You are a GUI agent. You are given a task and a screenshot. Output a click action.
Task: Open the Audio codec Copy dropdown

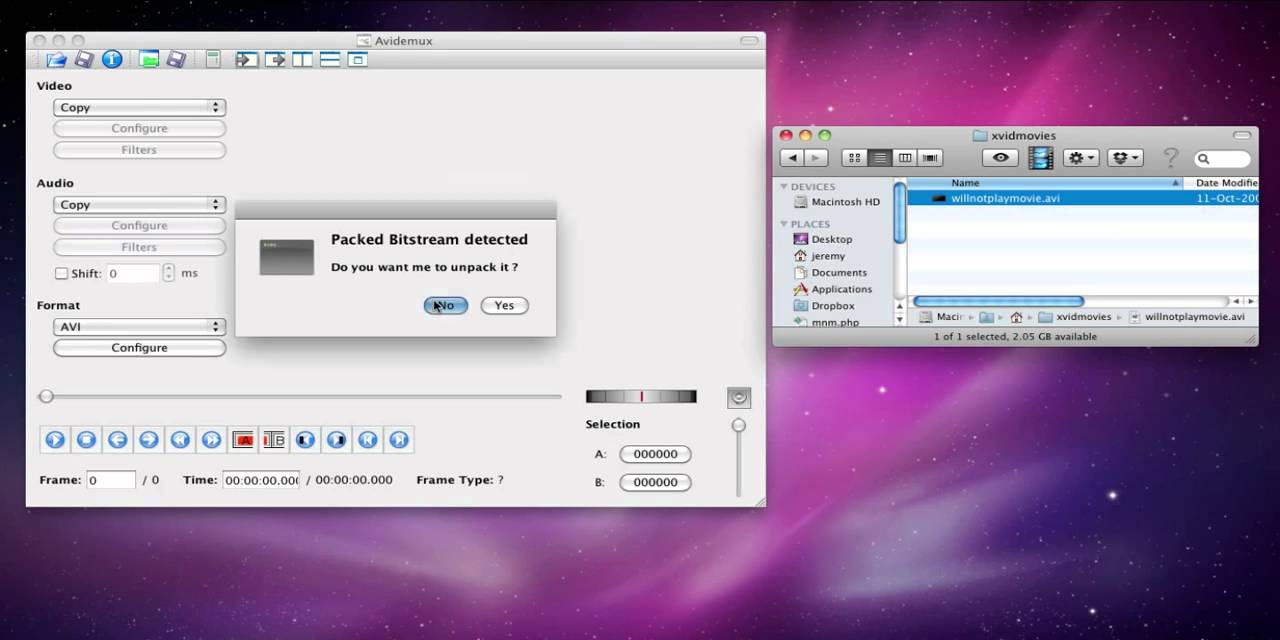pyautogui.click(x=139, y=204)
